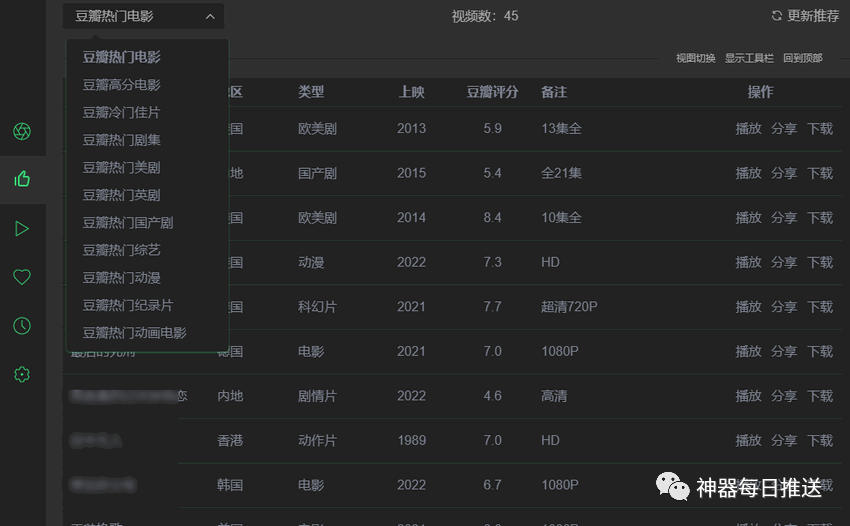Click 分享 in the 超清720P row

(784, 307)
